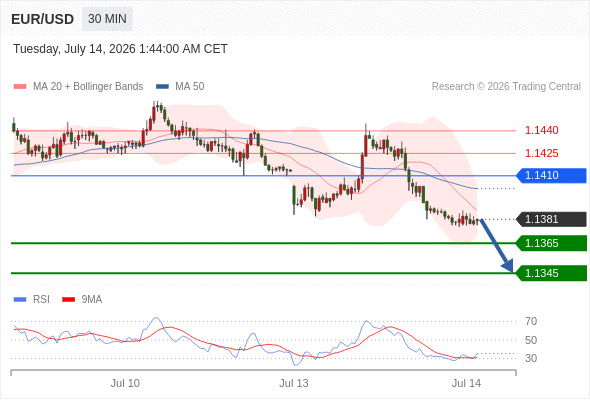Click the RSI 70 level label
Screen dimensions: 590x400
[x=531, y=321]
